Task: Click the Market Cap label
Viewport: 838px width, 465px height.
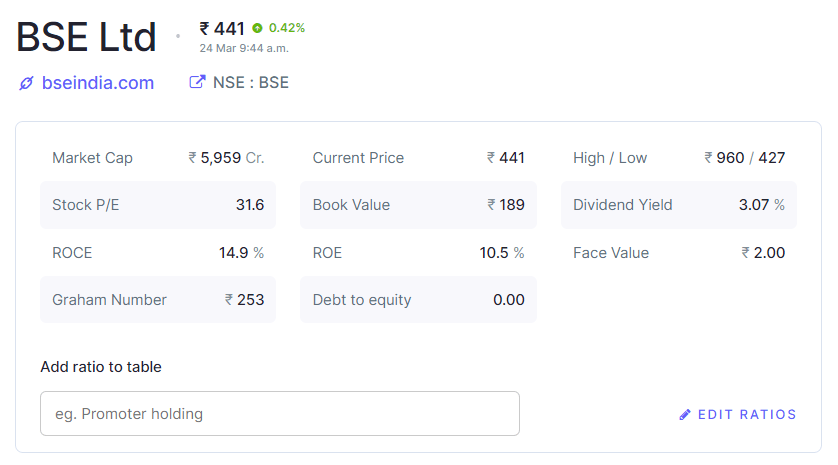Action: coord(92,158)
